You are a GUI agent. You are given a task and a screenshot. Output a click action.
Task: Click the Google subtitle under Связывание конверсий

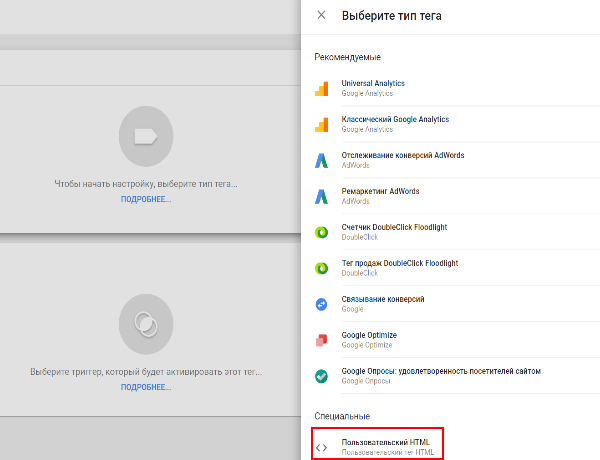tap(352, 309)
